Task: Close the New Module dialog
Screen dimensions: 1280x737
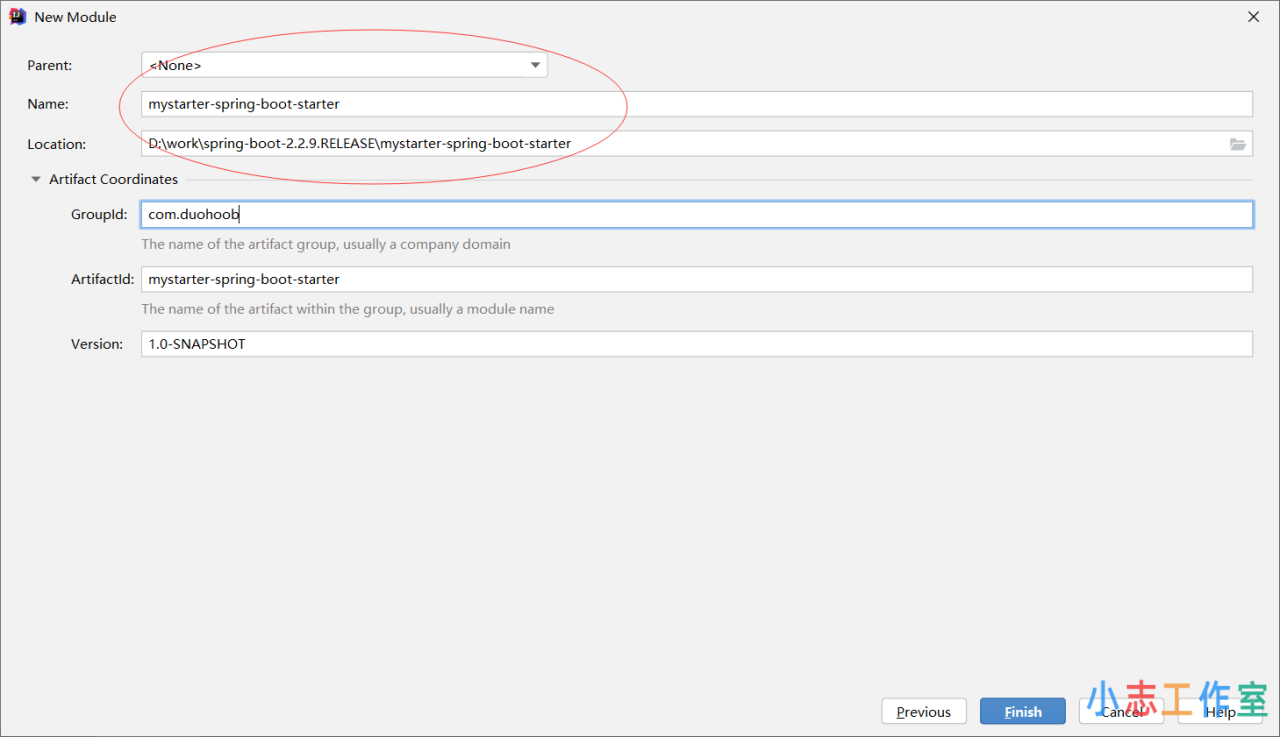Action: [x=1253, y=17]
